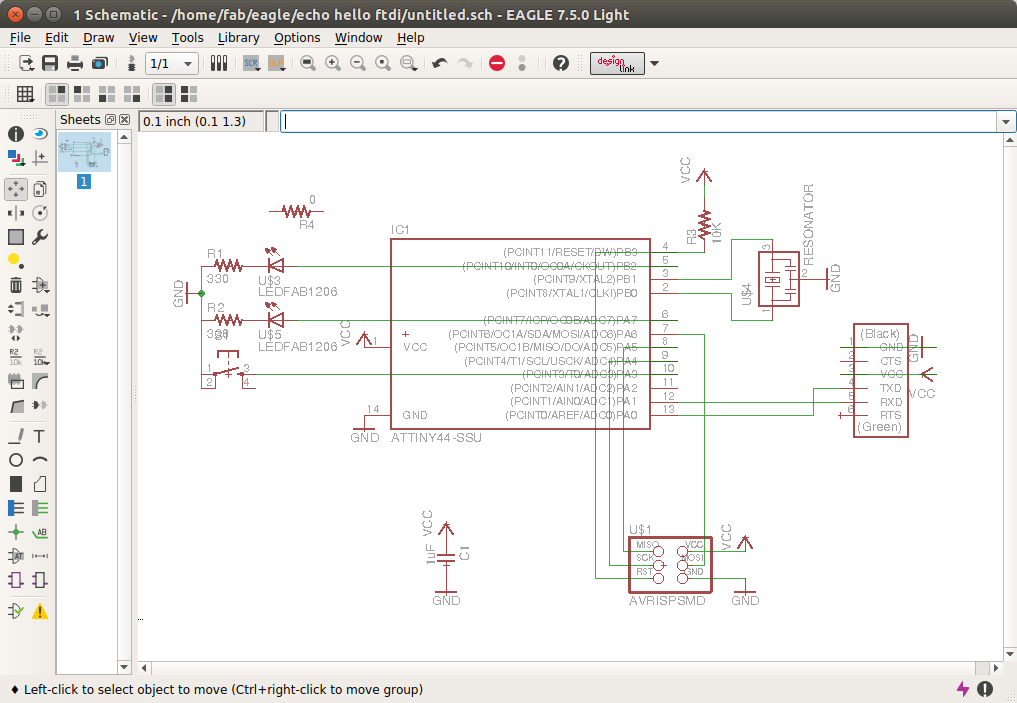The height and width of the screenshot is (703, 1017).
Task: Open the Options menu
Action: [x=297, y=38]
